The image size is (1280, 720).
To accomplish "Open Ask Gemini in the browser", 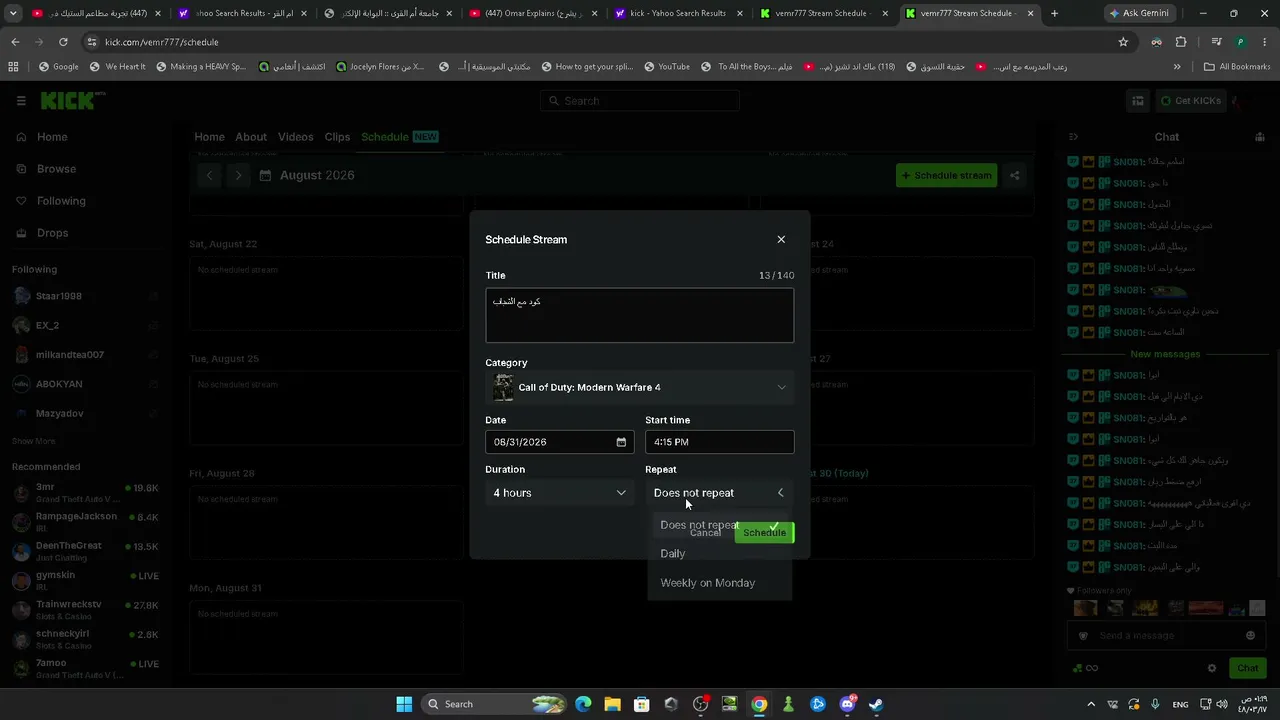I will click(x=1140, y=14).
